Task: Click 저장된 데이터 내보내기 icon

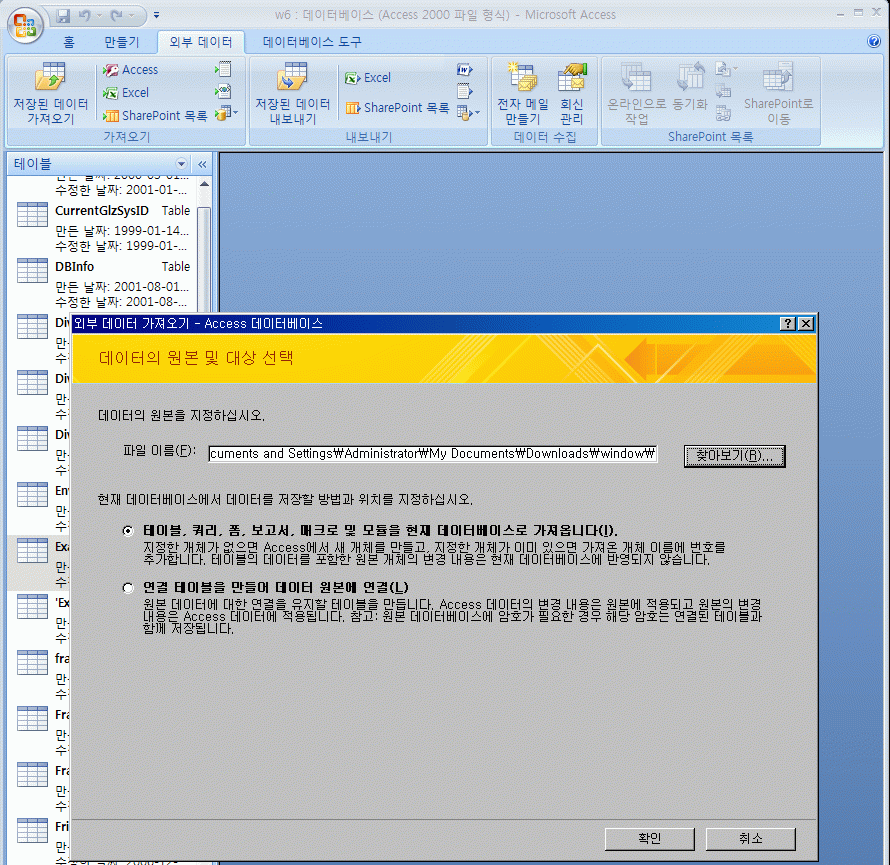Action: [x=292, y=77]
